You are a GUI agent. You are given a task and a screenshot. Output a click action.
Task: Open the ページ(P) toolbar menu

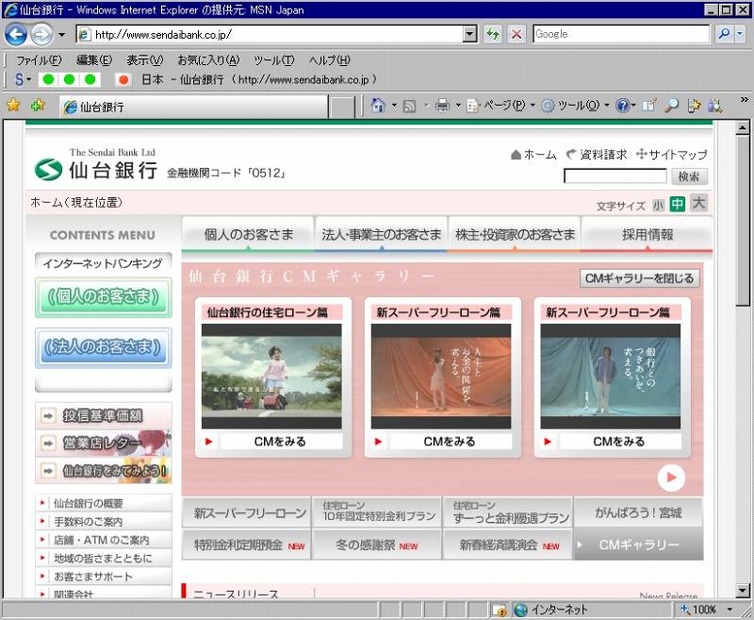click(501, 105)
